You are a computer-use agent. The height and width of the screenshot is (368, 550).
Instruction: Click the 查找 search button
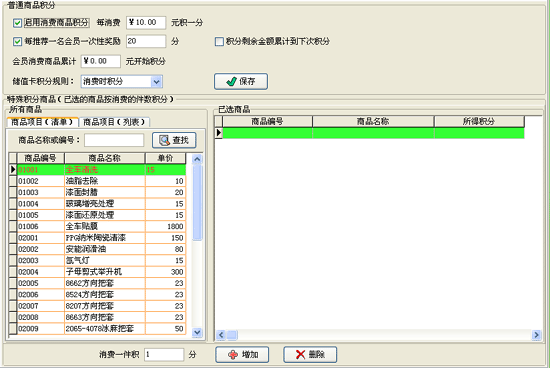[174, 140]
